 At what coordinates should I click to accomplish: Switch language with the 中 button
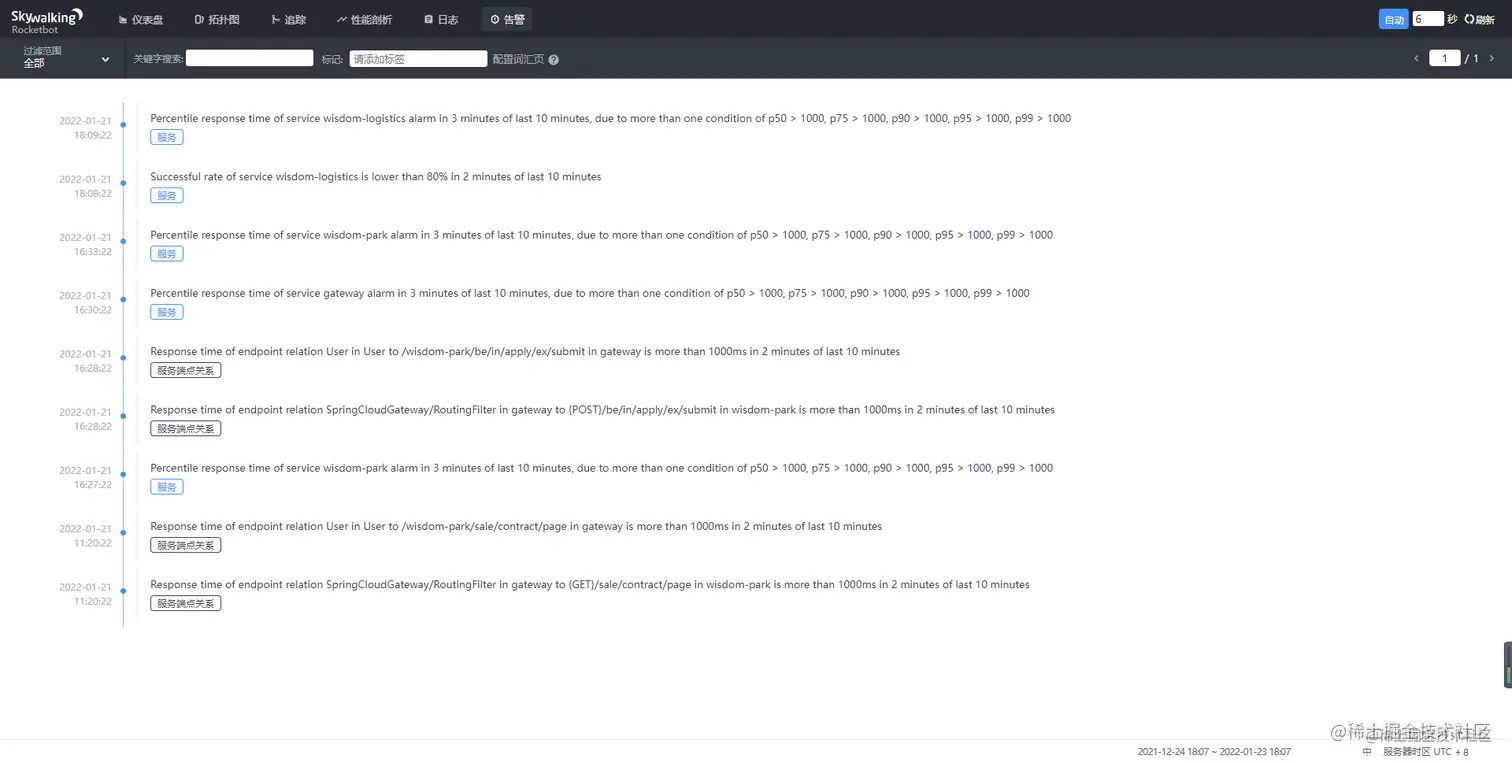click(x=1367, y=752)
